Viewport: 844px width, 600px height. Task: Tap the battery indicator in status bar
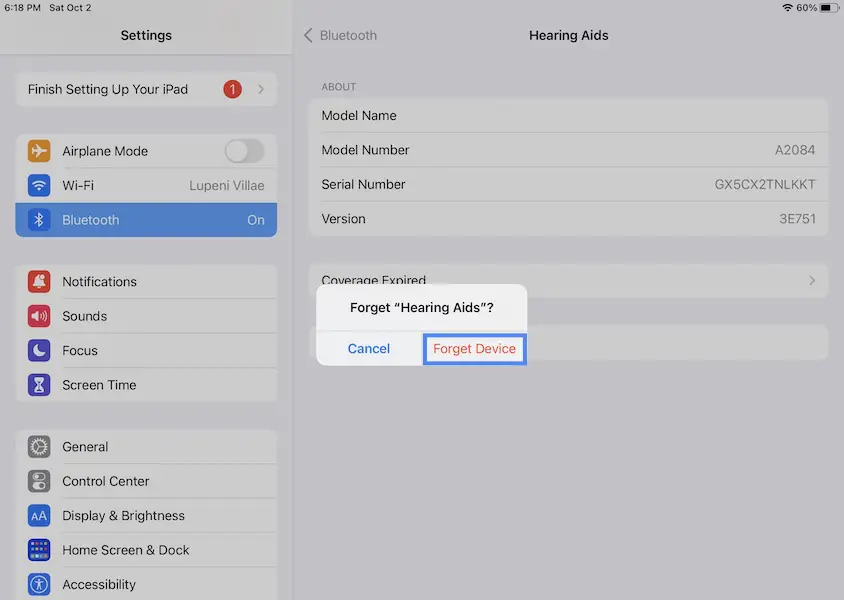coord(829,8)
